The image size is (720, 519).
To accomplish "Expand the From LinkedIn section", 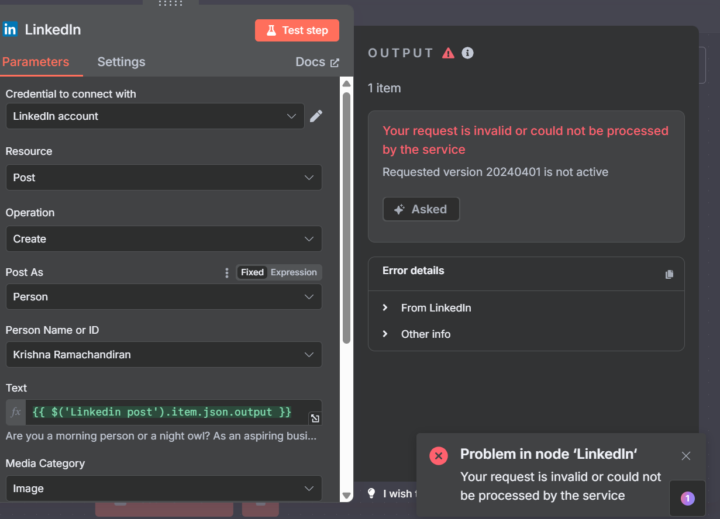I will (427, 308).
